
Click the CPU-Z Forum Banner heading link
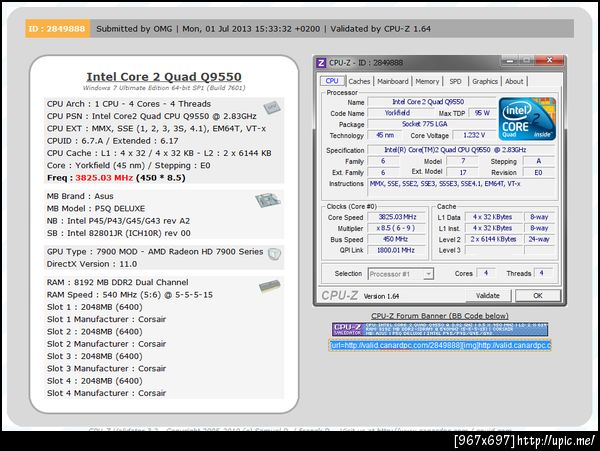(440, 316)
